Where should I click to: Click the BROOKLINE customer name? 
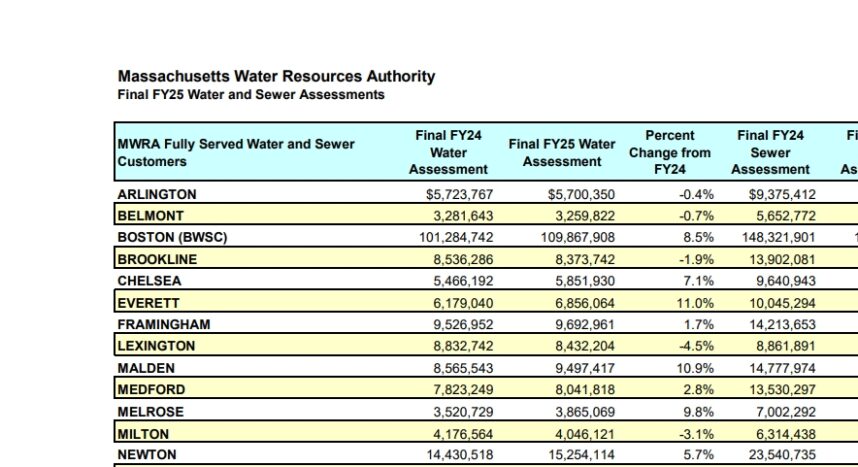click(157, 259)
